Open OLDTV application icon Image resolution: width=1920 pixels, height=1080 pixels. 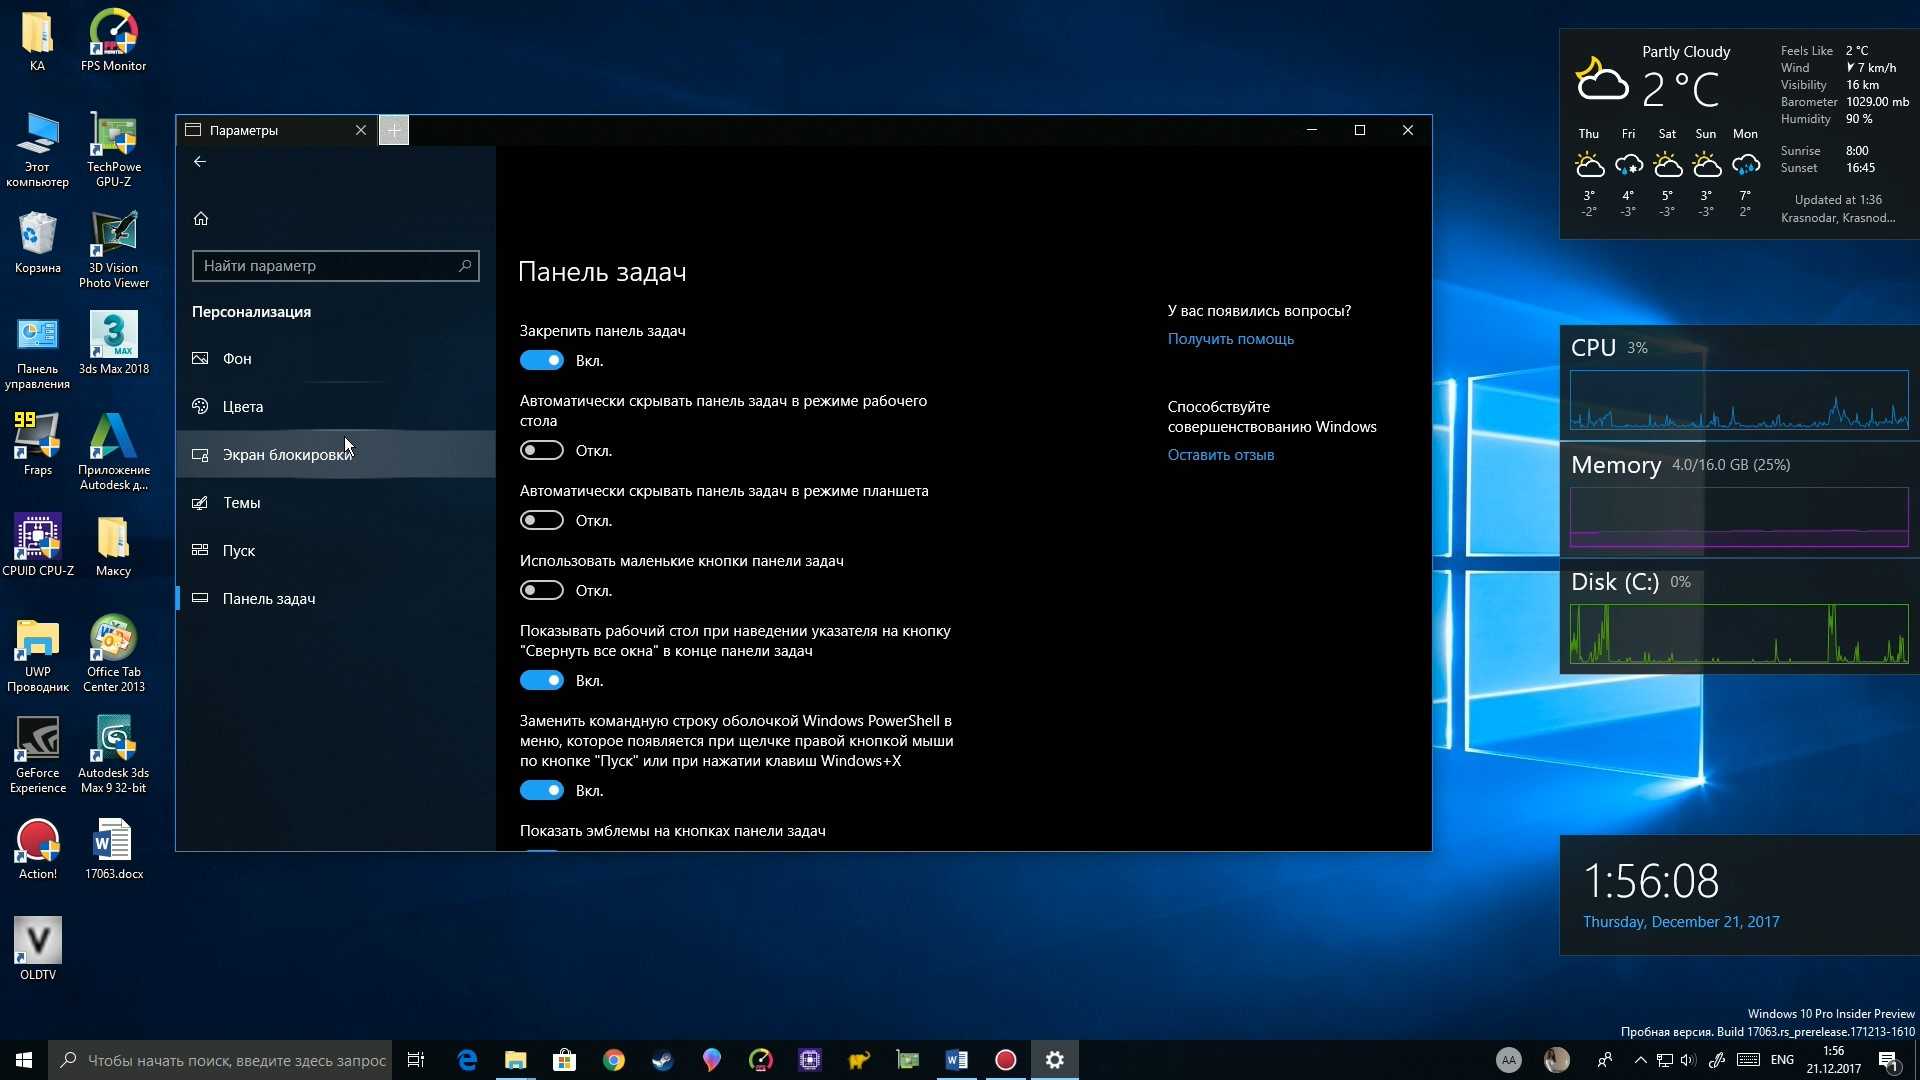[36, 947]
